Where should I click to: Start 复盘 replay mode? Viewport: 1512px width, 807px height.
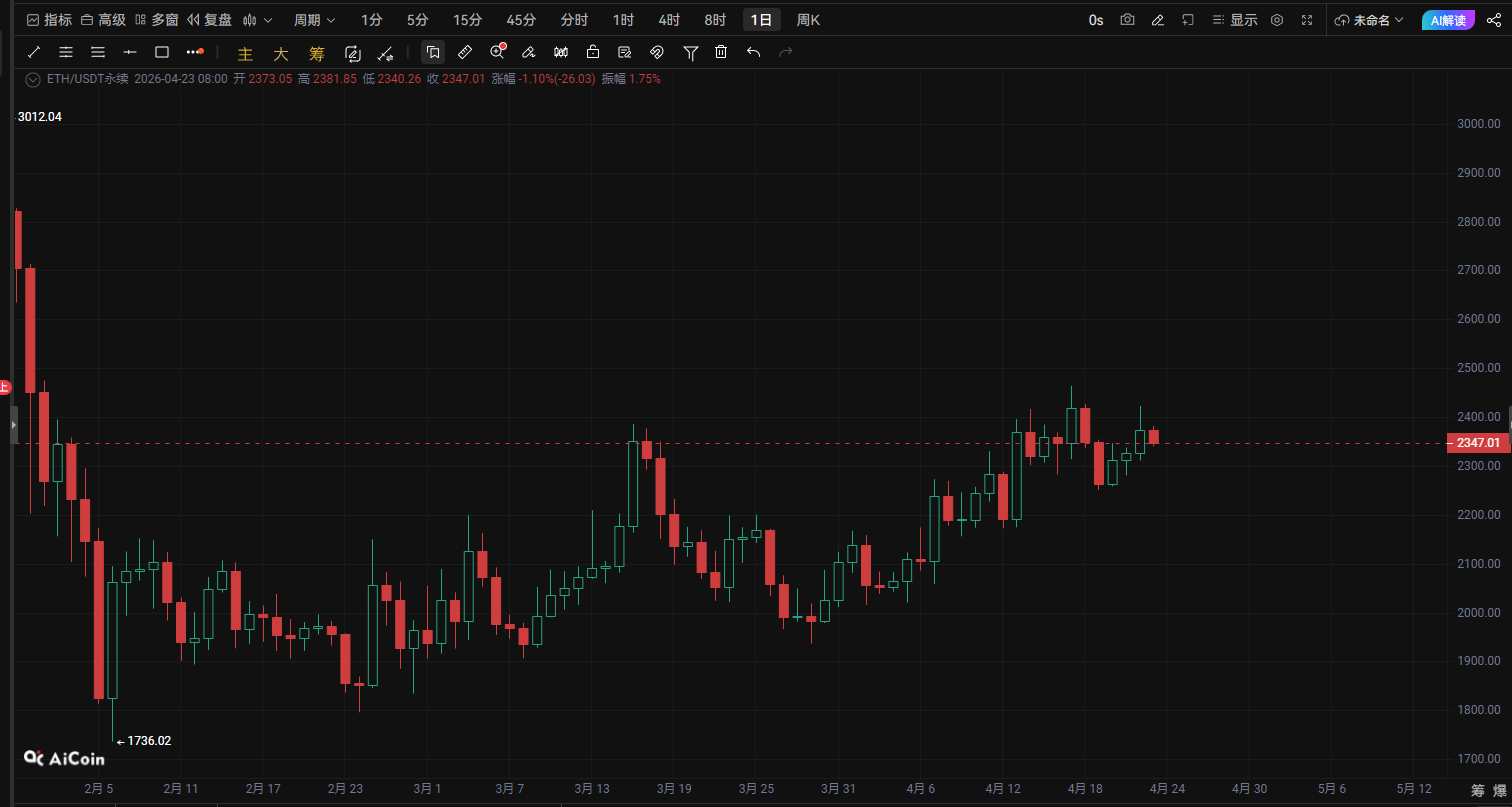[x=209, y=20]
